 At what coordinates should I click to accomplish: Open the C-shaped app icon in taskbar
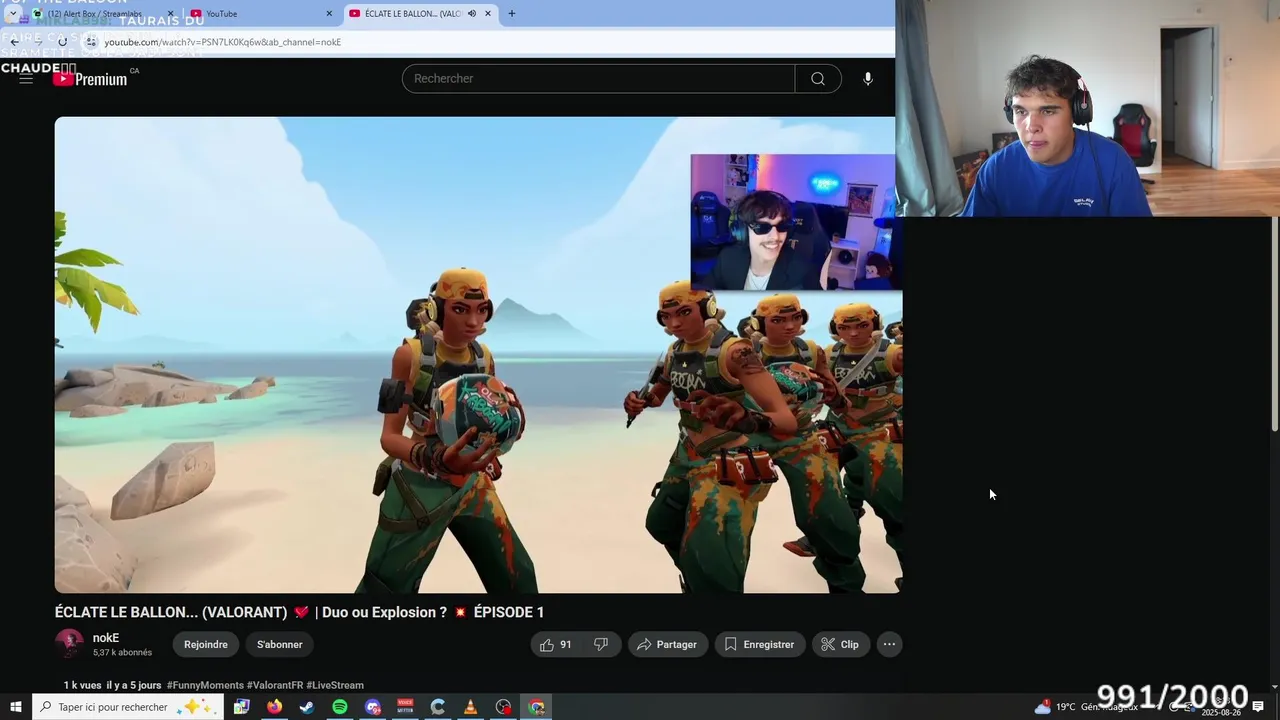click(x=438, y=707)
